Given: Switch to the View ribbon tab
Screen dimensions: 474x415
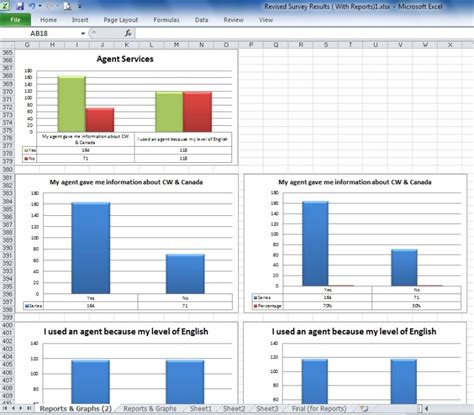Looking at the screenshot, I should click(x=266, y=20).
